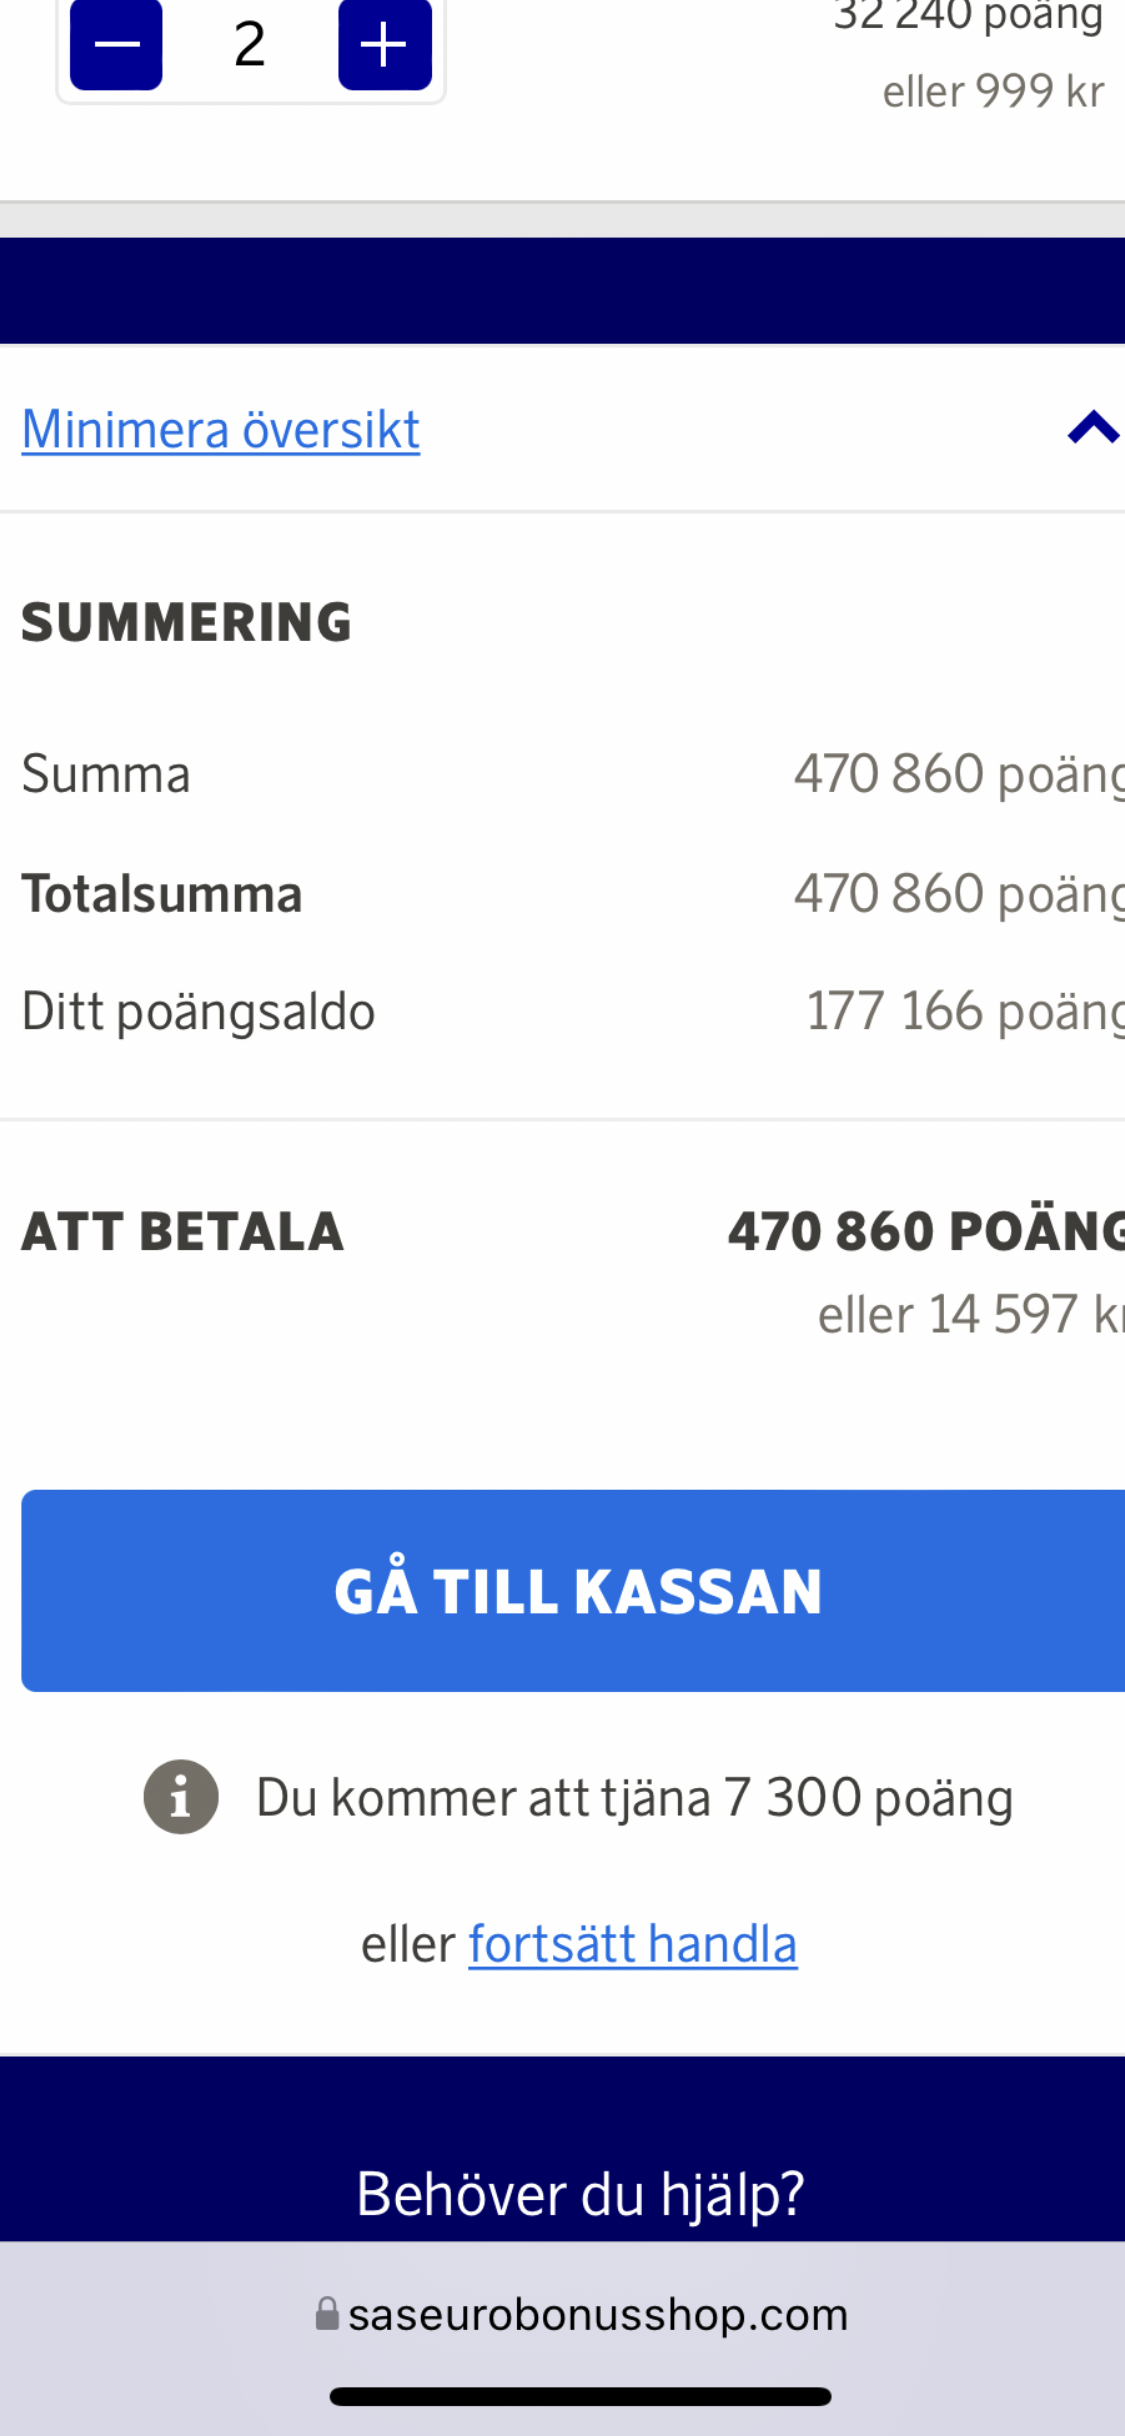The image size is (1125, 2436).
Task: Click the Ditt poängsaldo label
Action: [199, 1011]
